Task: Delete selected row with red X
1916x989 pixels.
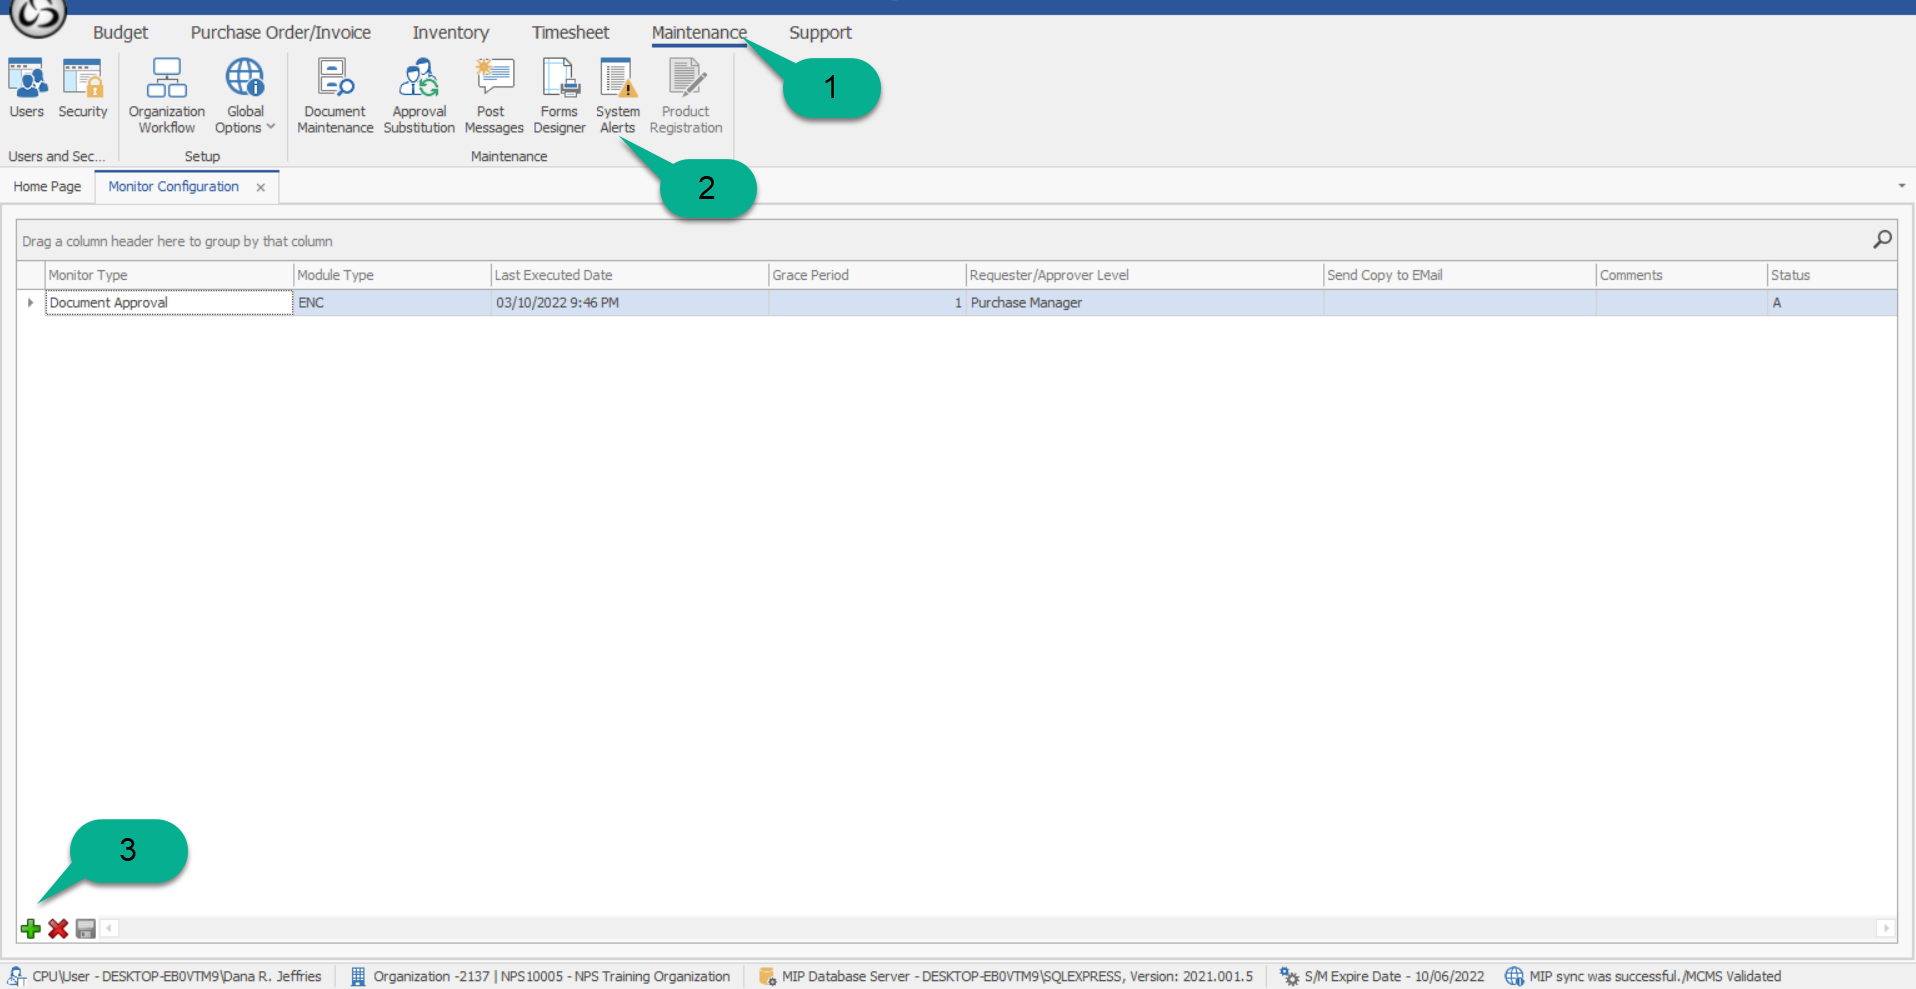Action: coord(58,929)
